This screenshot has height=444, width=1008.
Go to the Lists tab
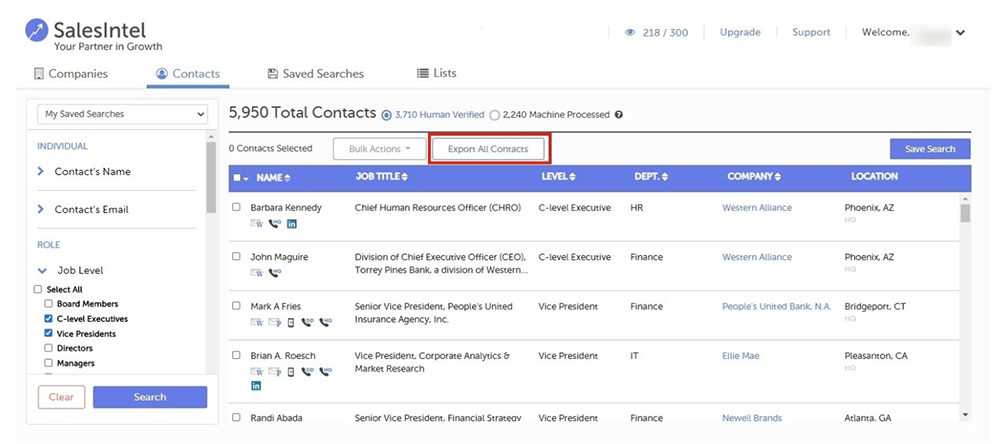tap(436, 73)
